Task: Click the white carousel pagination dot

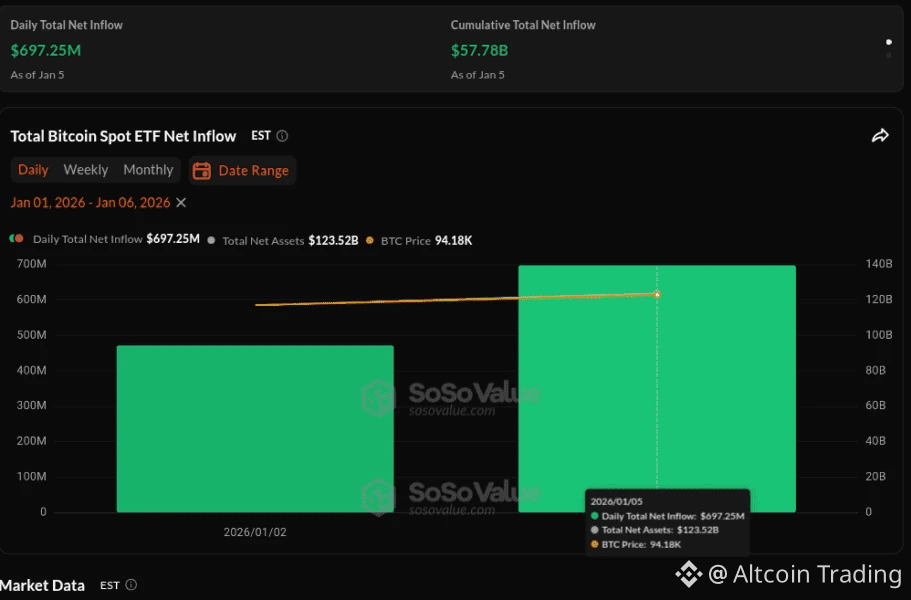Action: click(x=889, y=42)
